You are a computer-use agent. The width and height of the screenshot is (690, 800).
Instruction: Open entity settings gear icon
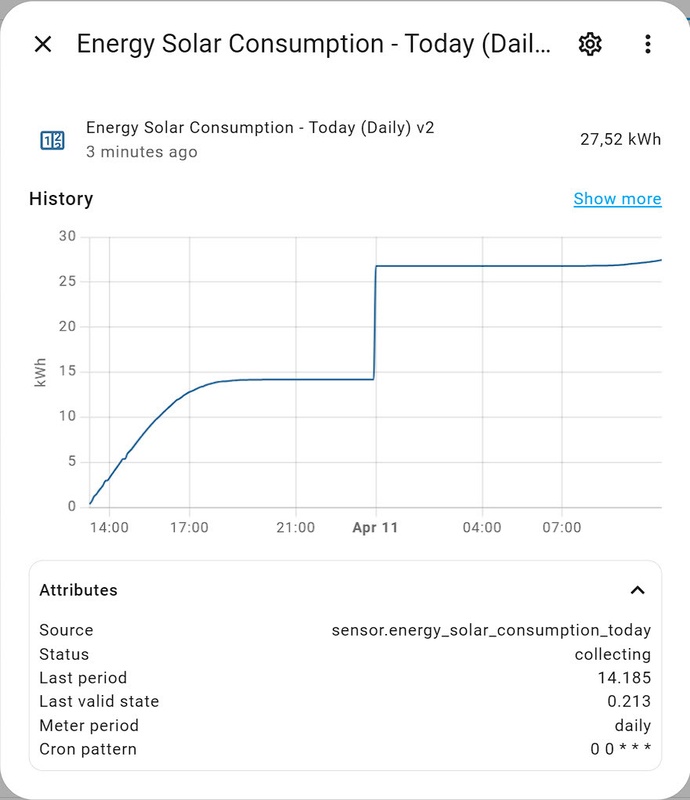[x=590, y=44]
